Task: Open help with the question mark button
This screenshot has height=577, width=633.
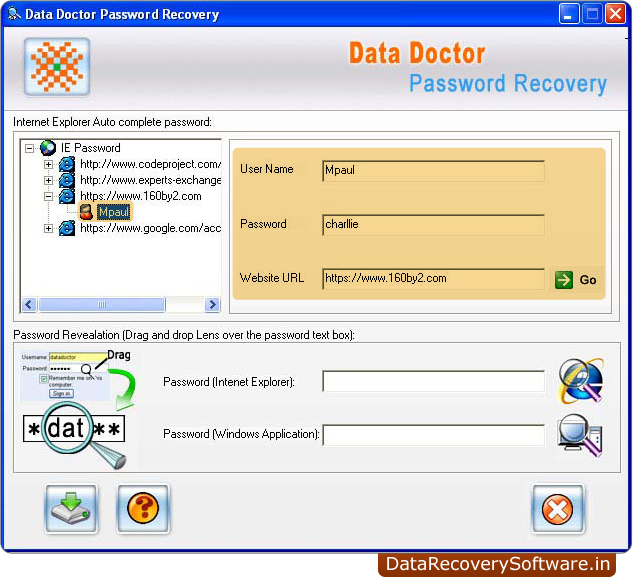Action: tap(143, 509)
